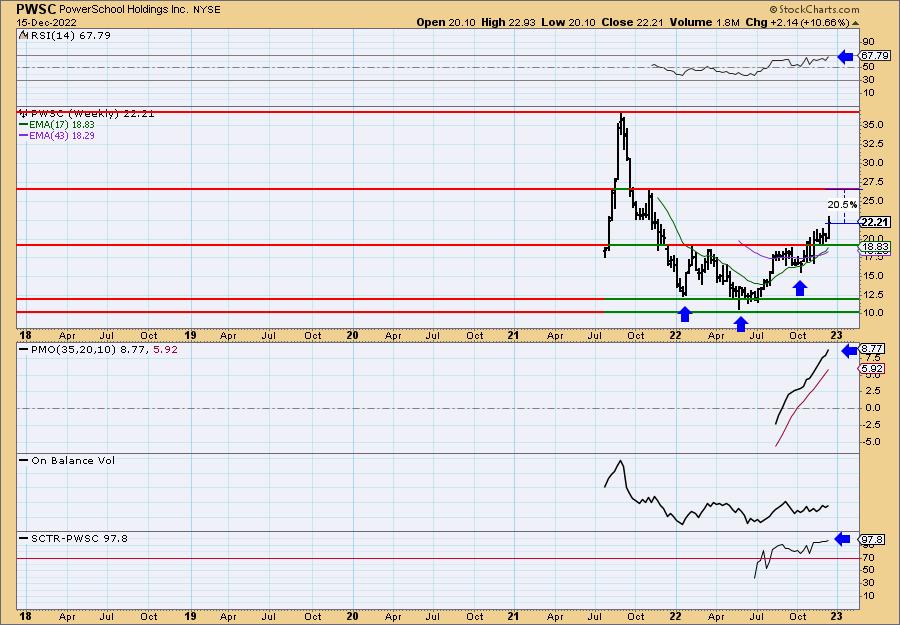Image resolution: width=900 pixels, height=625 pixels.
Task: Click the 12.5 price axis label
Action: click(872, 294)
